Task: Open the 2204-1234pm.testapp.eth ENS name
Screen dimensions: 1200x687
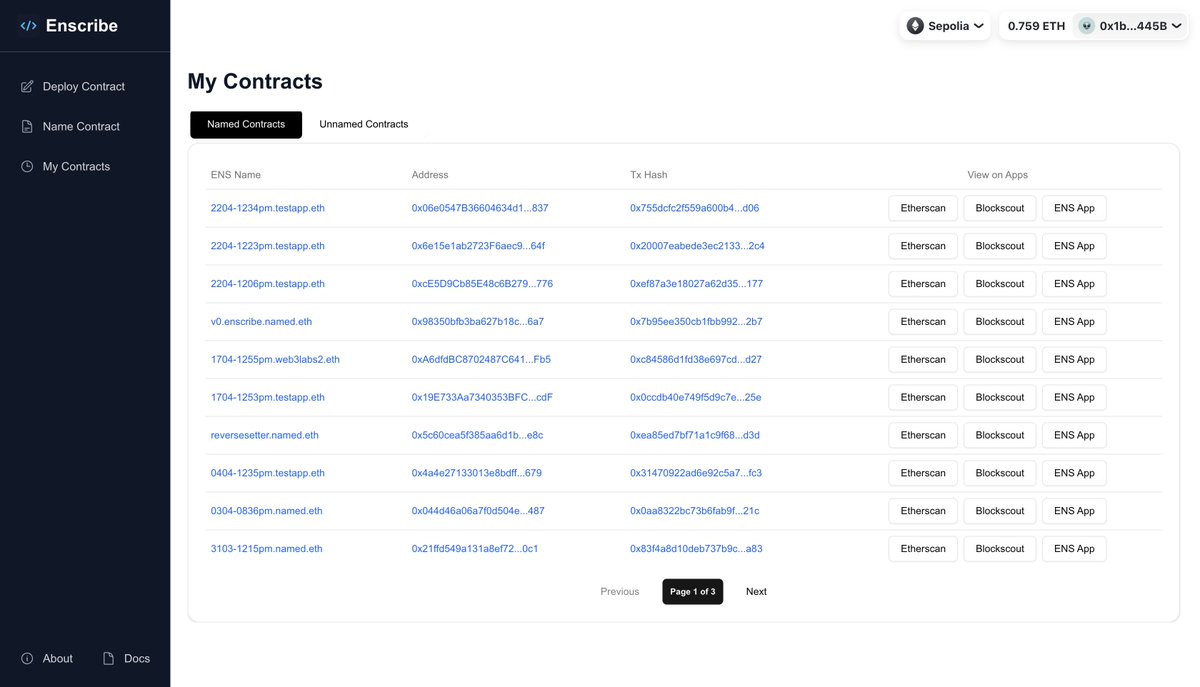Action: coord(268,208)
